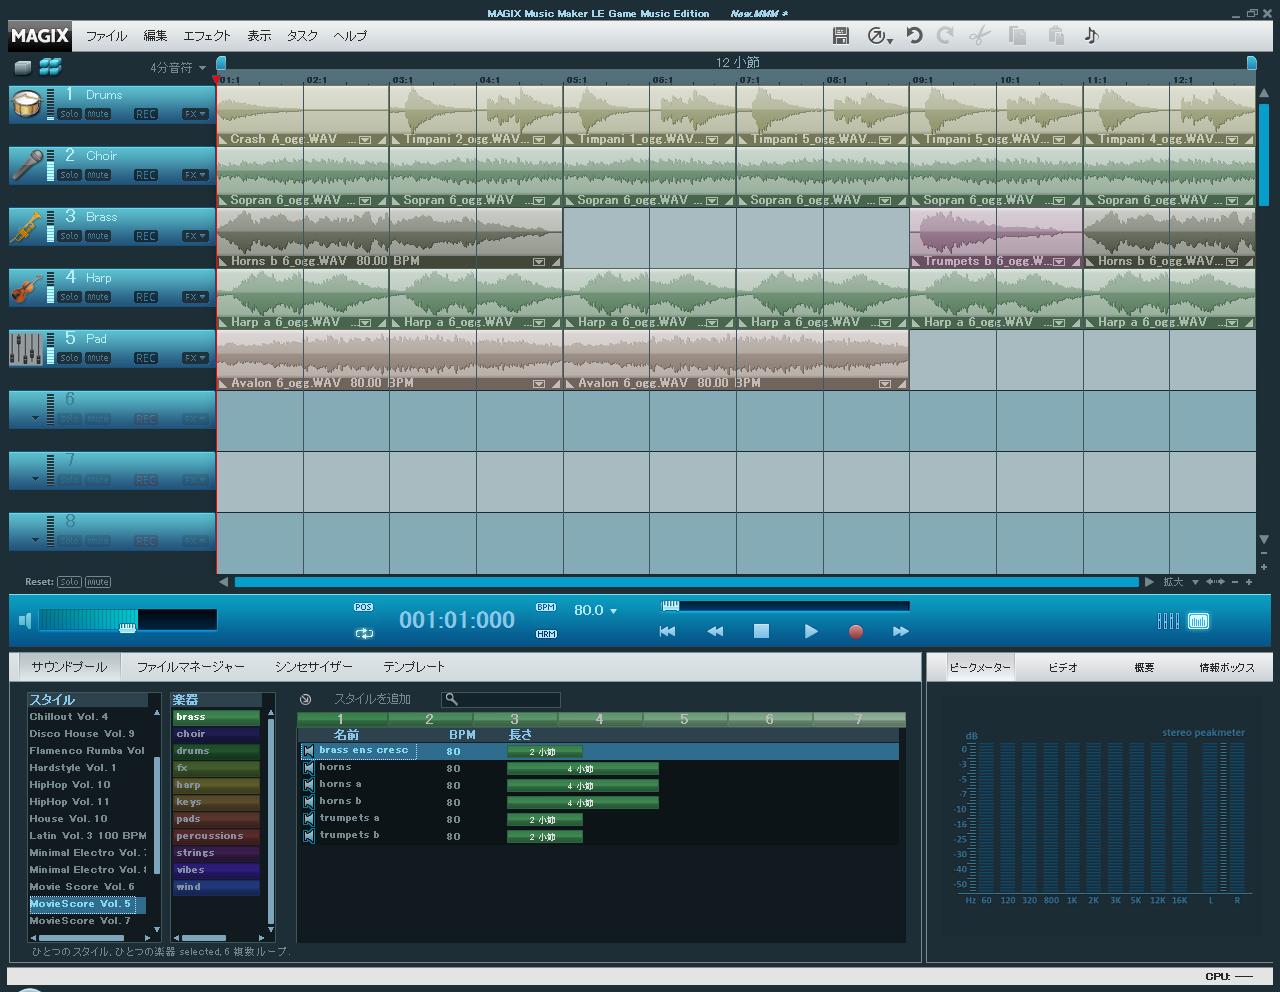Viewport: 1280px width, 992px height.
Task: Open the Brass track FX dropdown
Action: 195,236
